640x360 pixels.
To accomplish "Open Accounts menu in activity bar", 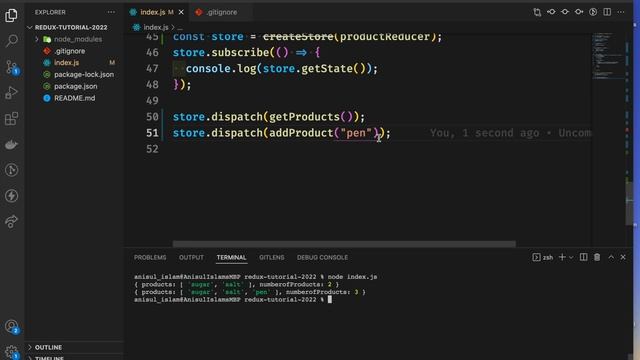I will point(11,327).
